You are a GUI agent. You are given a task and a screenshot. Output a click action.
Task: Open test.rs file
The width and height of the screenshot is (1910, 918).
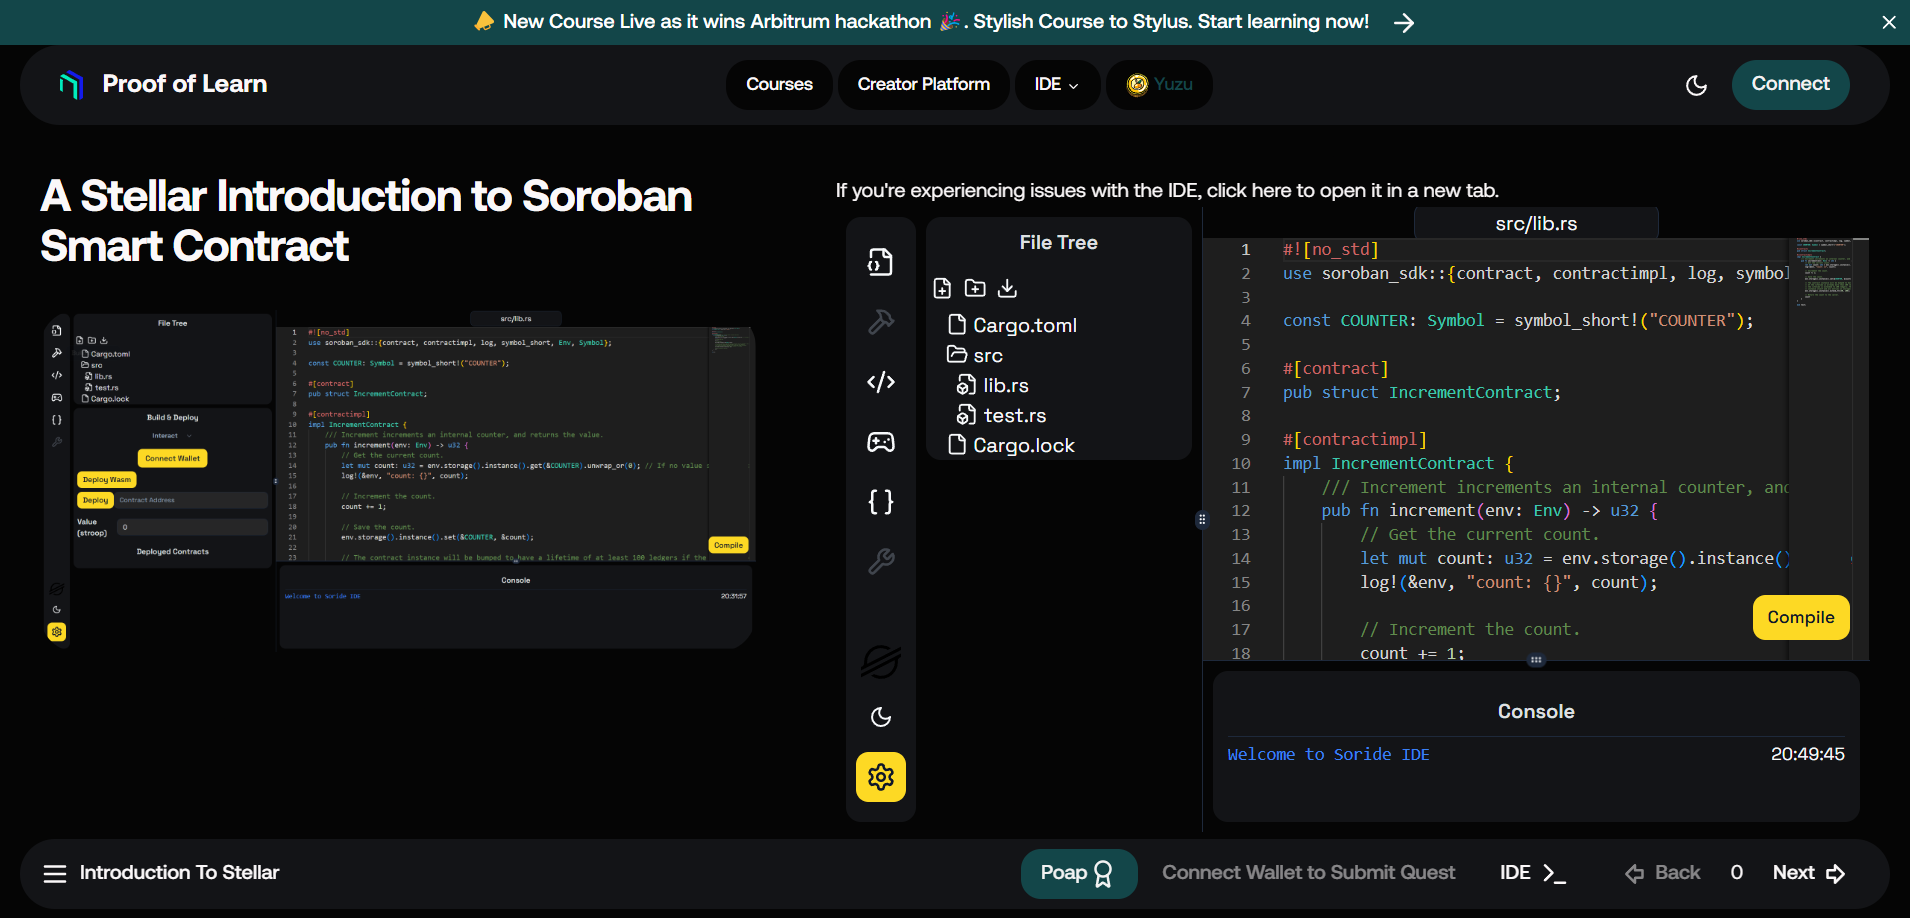tap(1001, 415)
